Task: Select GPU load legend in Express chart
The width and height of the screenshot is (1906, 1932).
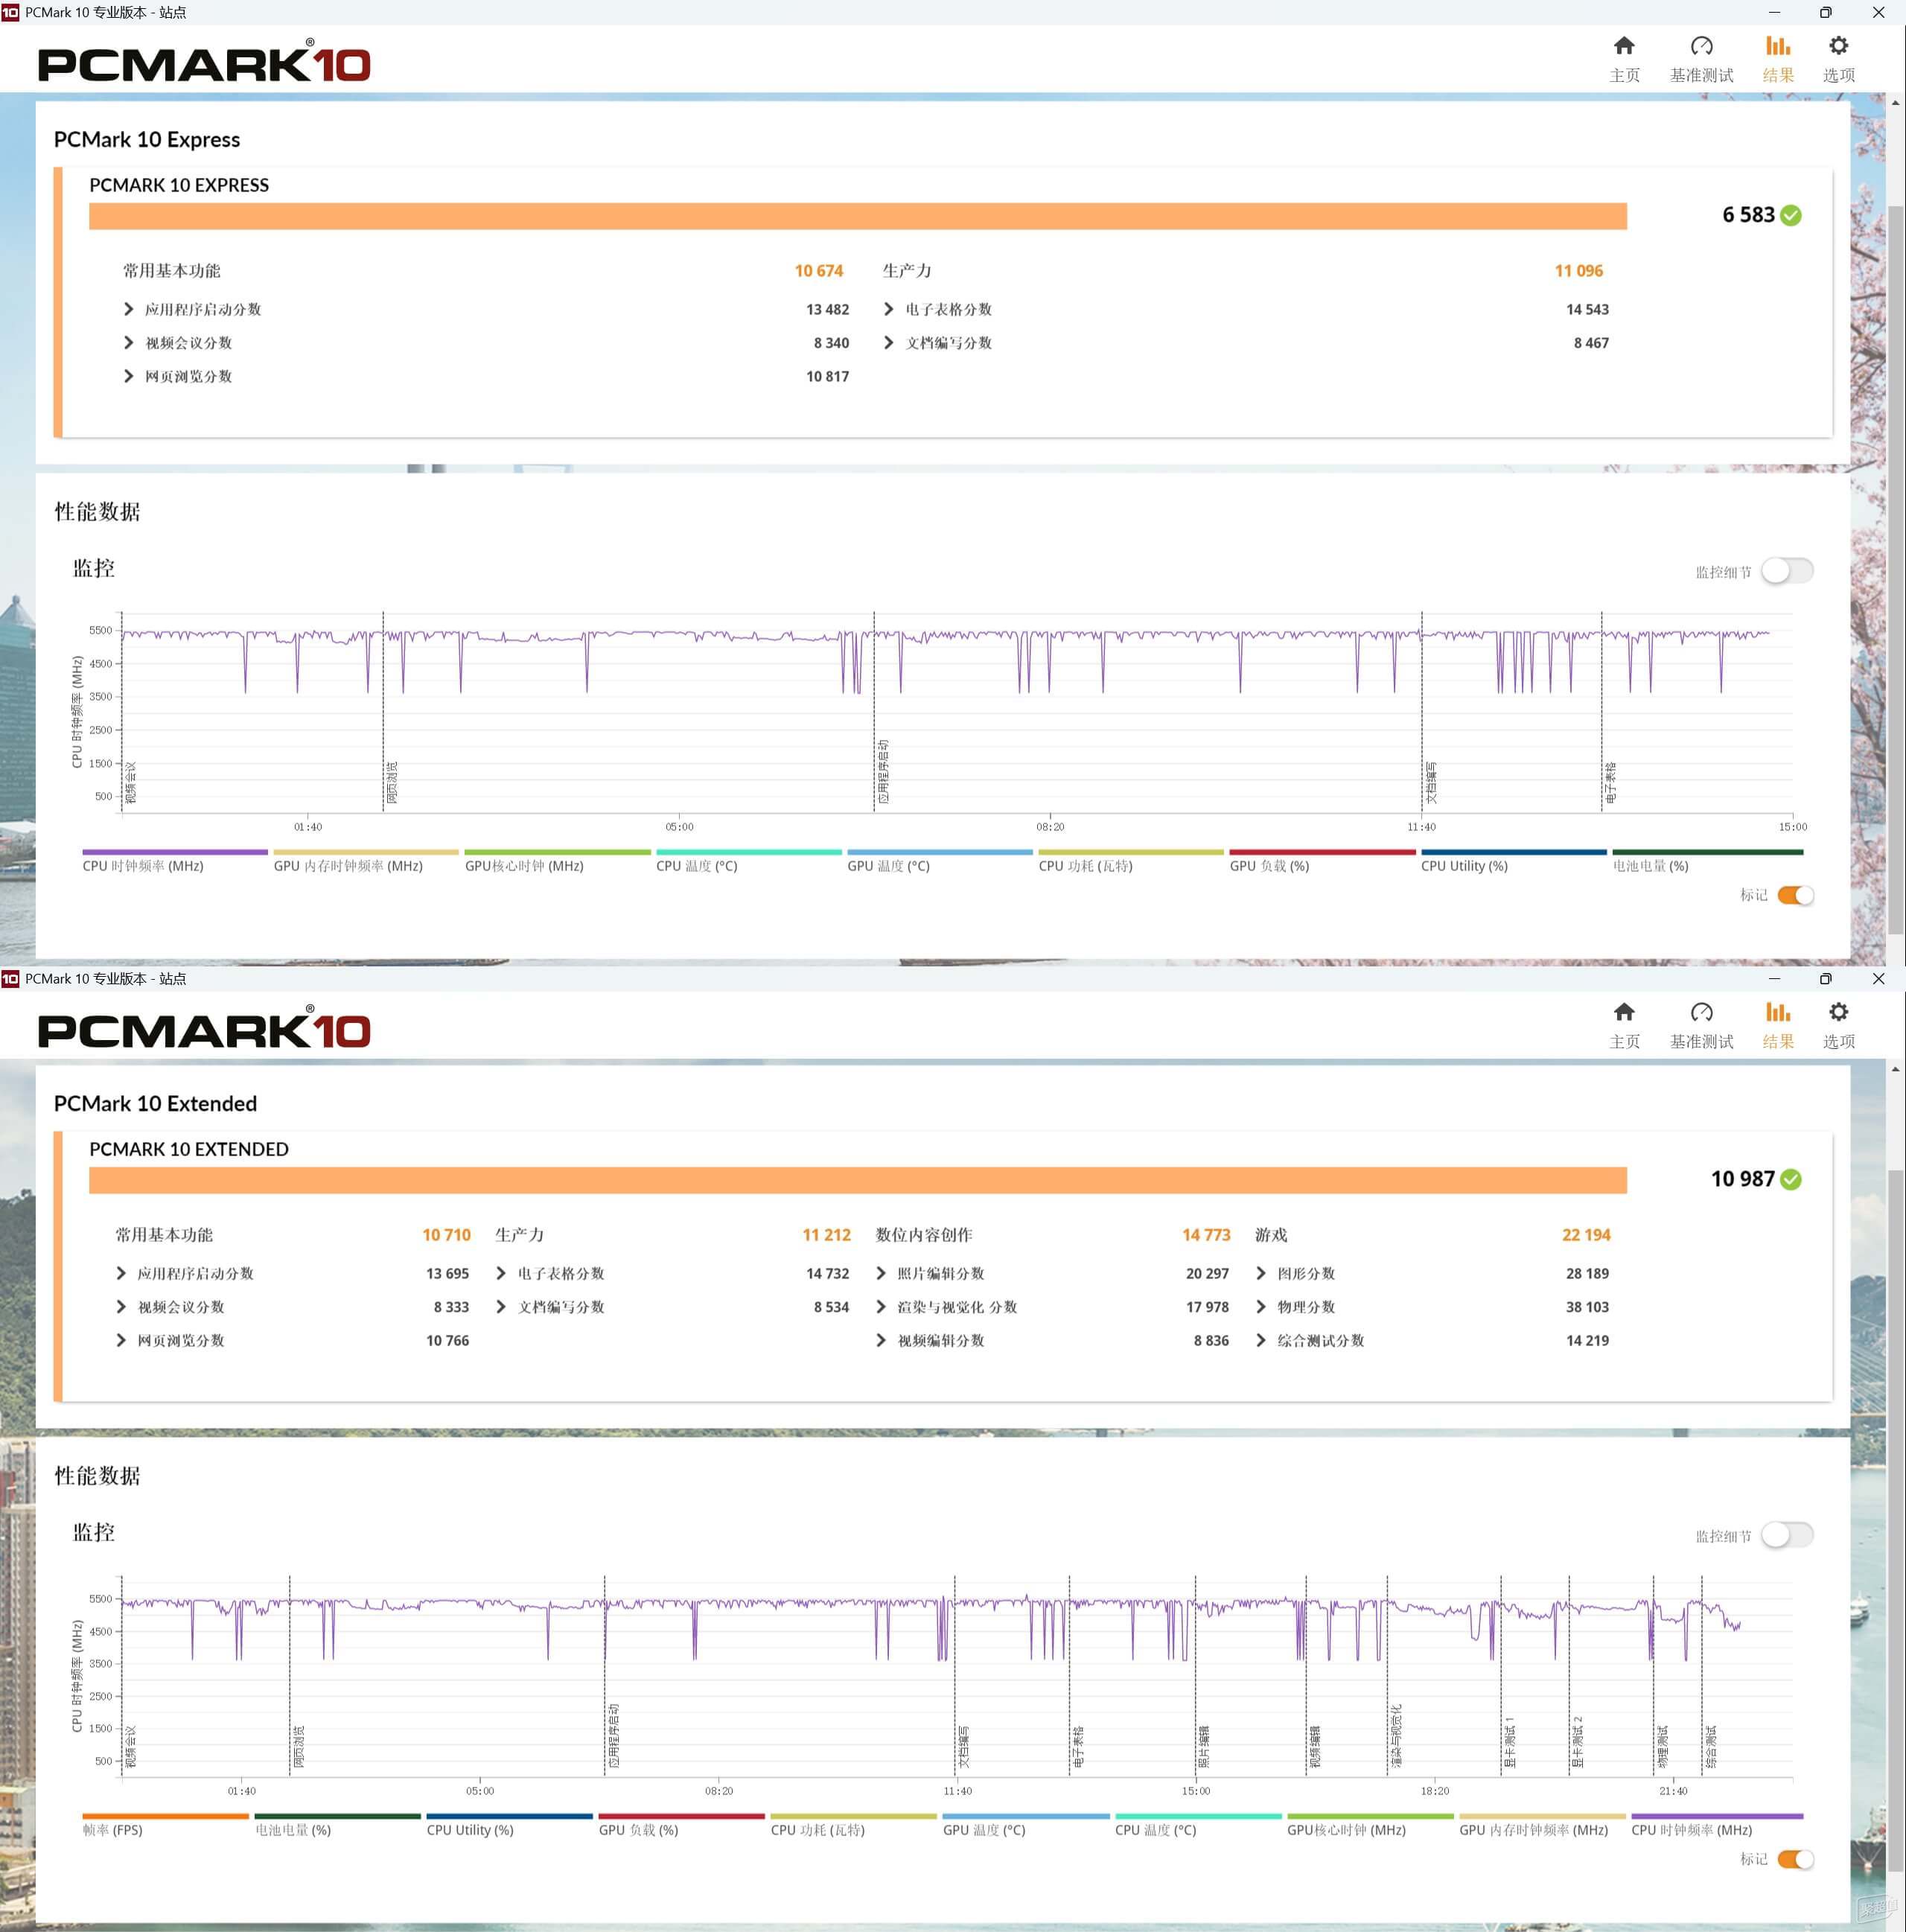Action: pyautogui.click(x=1323, y=861)
